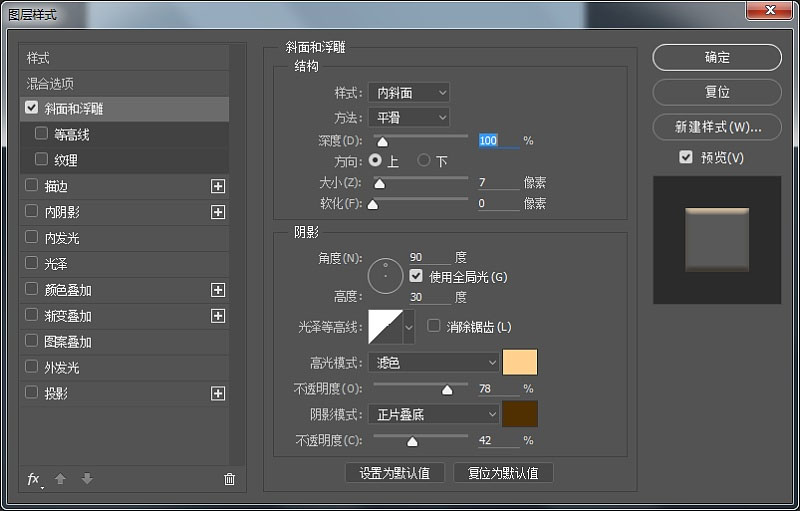Open the dark brown shadow color swatch

[520, 414]
